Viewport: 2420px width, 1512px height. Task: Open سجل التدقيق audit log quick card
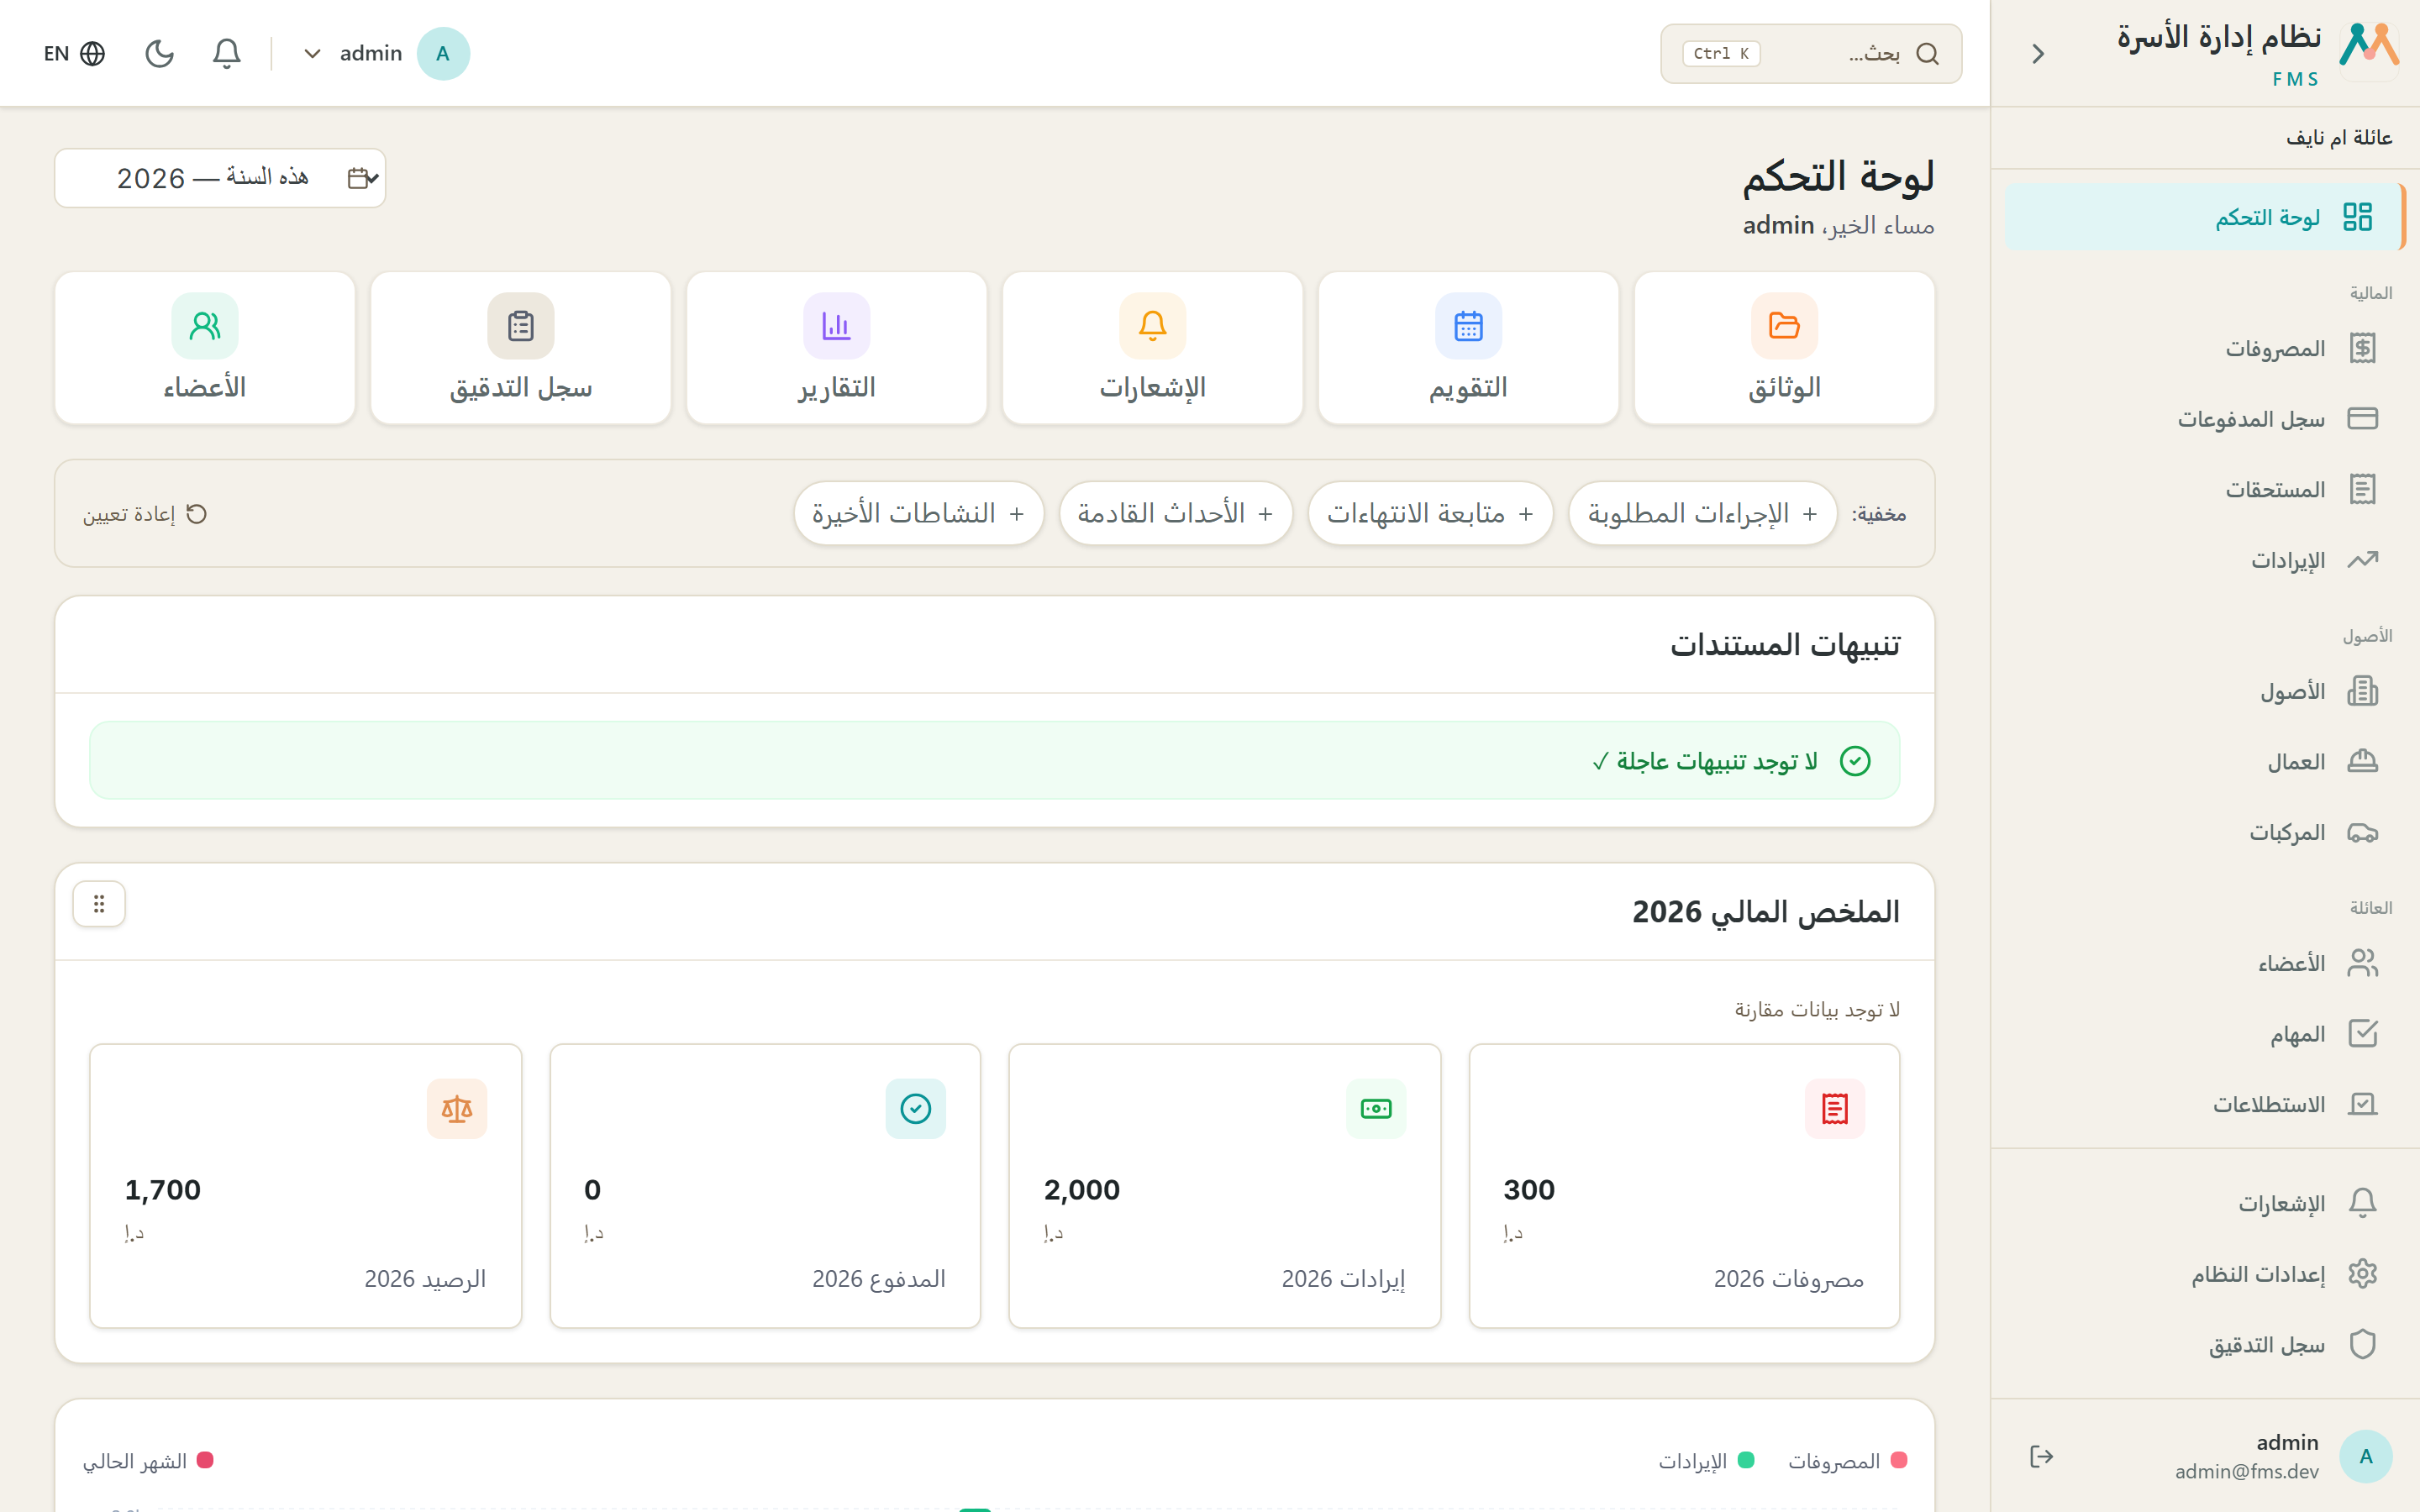click(x=520, y=348)
